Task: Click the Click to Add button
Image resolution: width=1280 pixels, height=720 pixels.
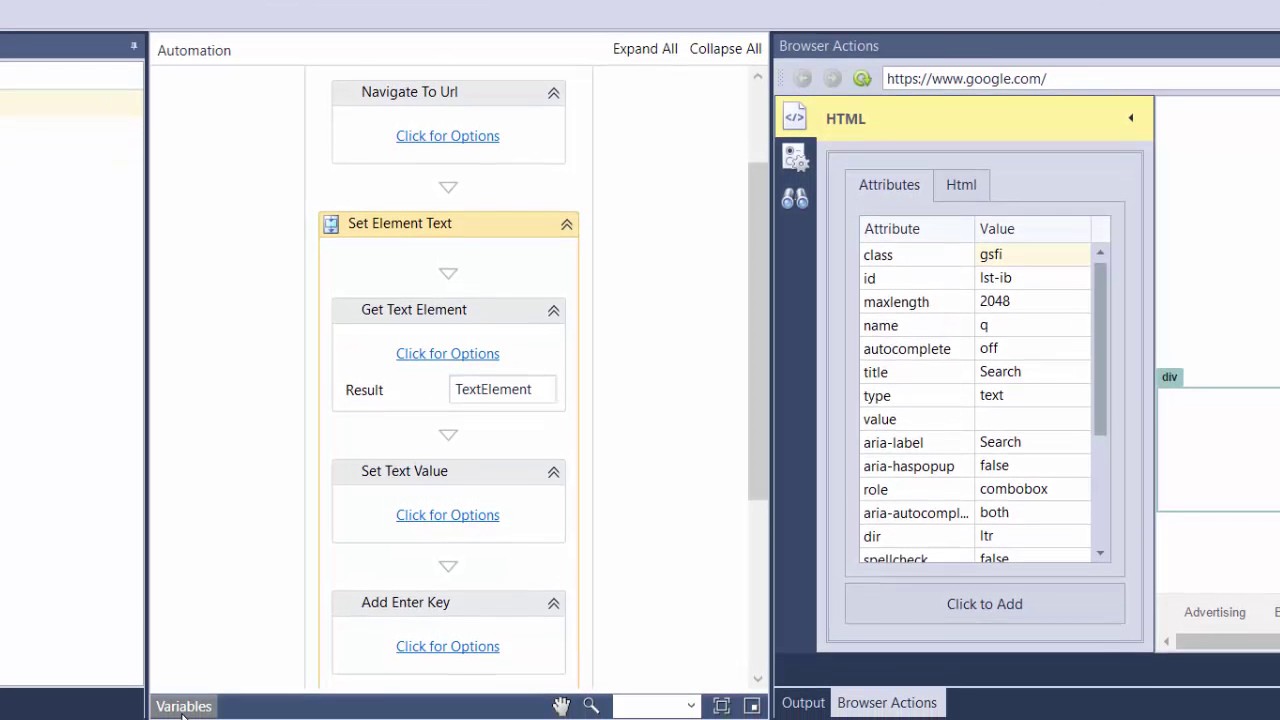Action: point(985,604)
